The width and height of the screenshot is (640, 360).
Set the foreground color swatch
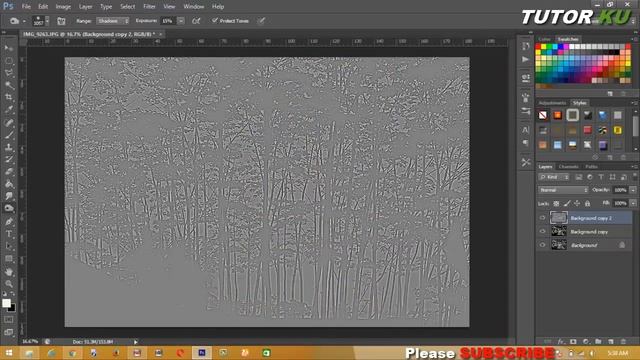(x=6, y=303)
